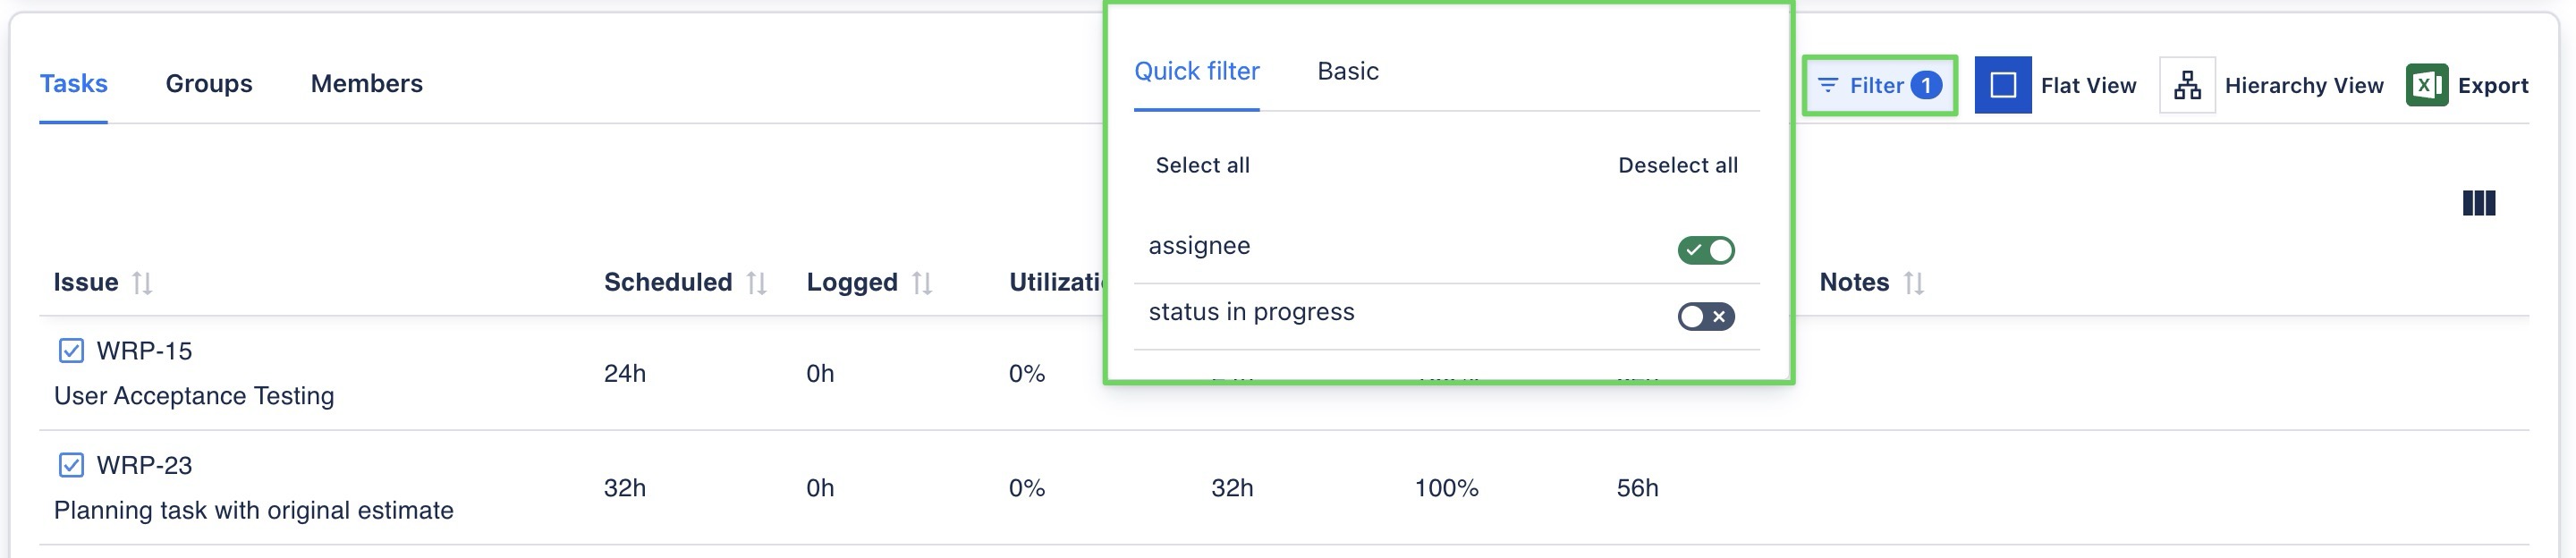The image size is (2576, 558).
Task: Click Select all in quick filter
Action: tap(1202, 165)
